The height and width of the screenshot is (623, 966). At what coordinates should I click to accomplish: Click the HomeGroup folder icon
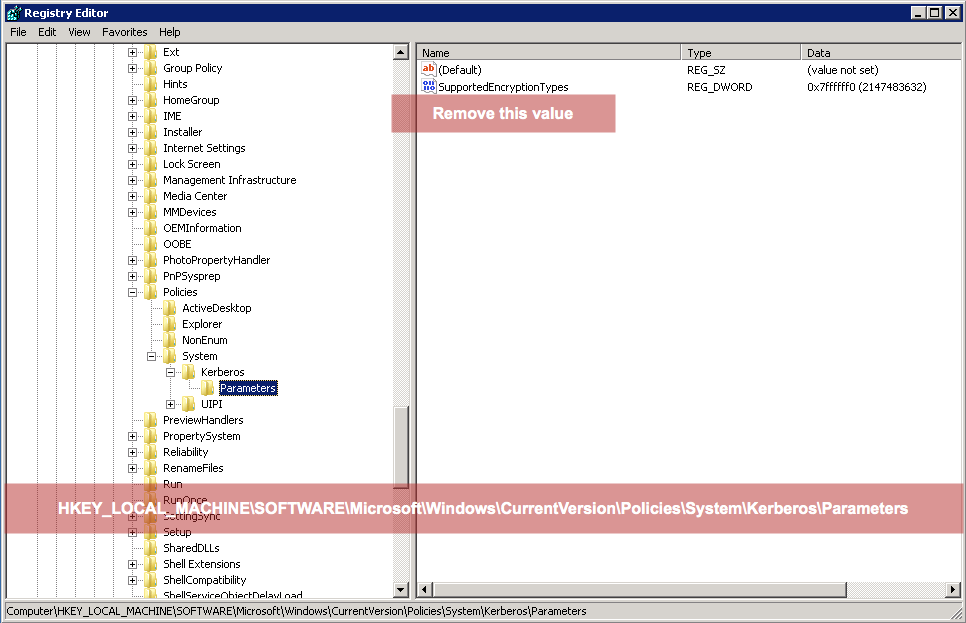151,100
